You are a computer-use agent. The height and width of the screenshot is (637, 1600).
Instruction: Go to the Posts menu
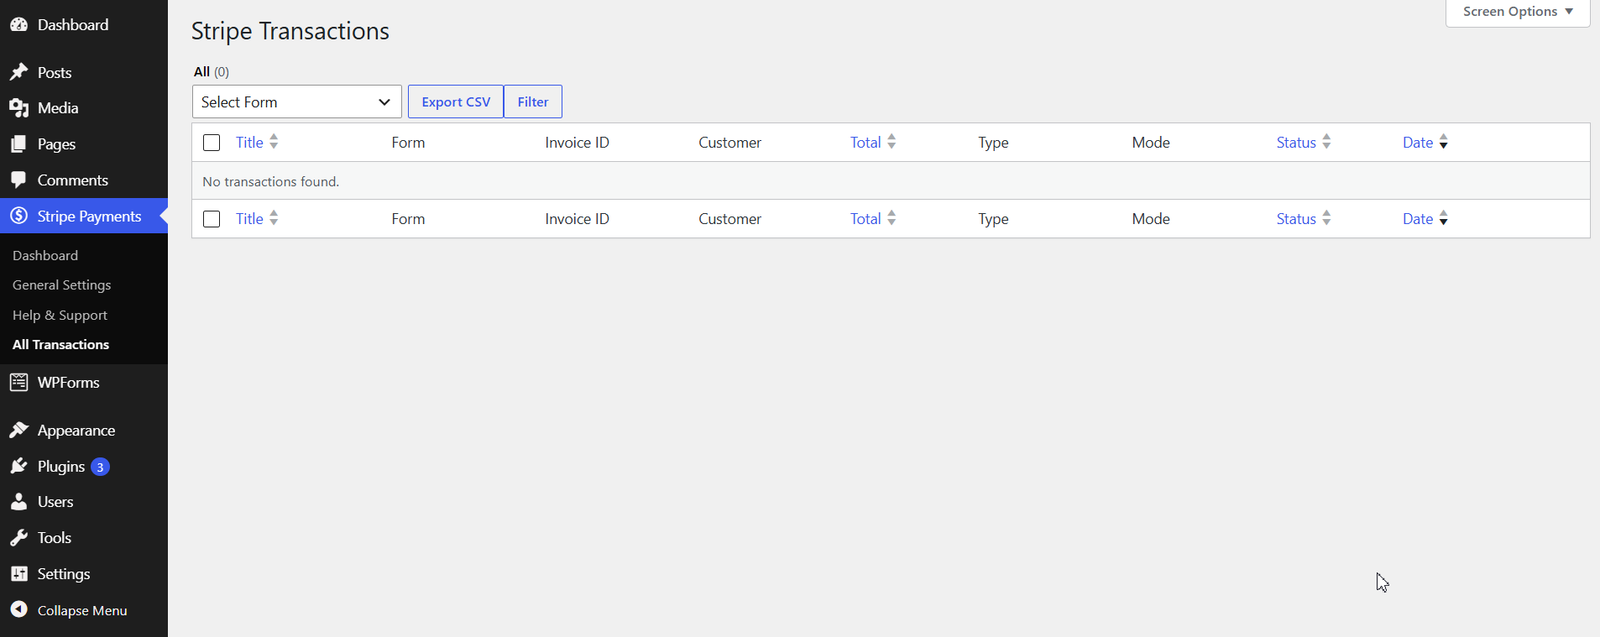tap(55, 73)
